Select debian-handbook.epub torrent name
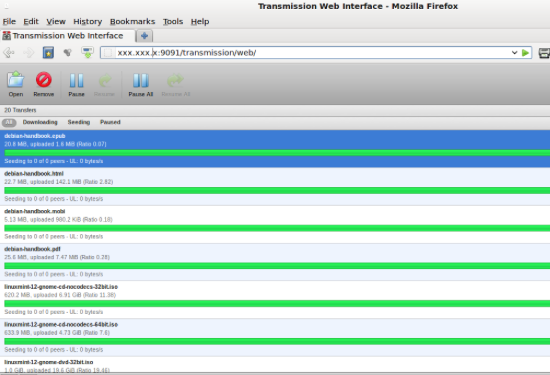 click(x=35, y=136)
